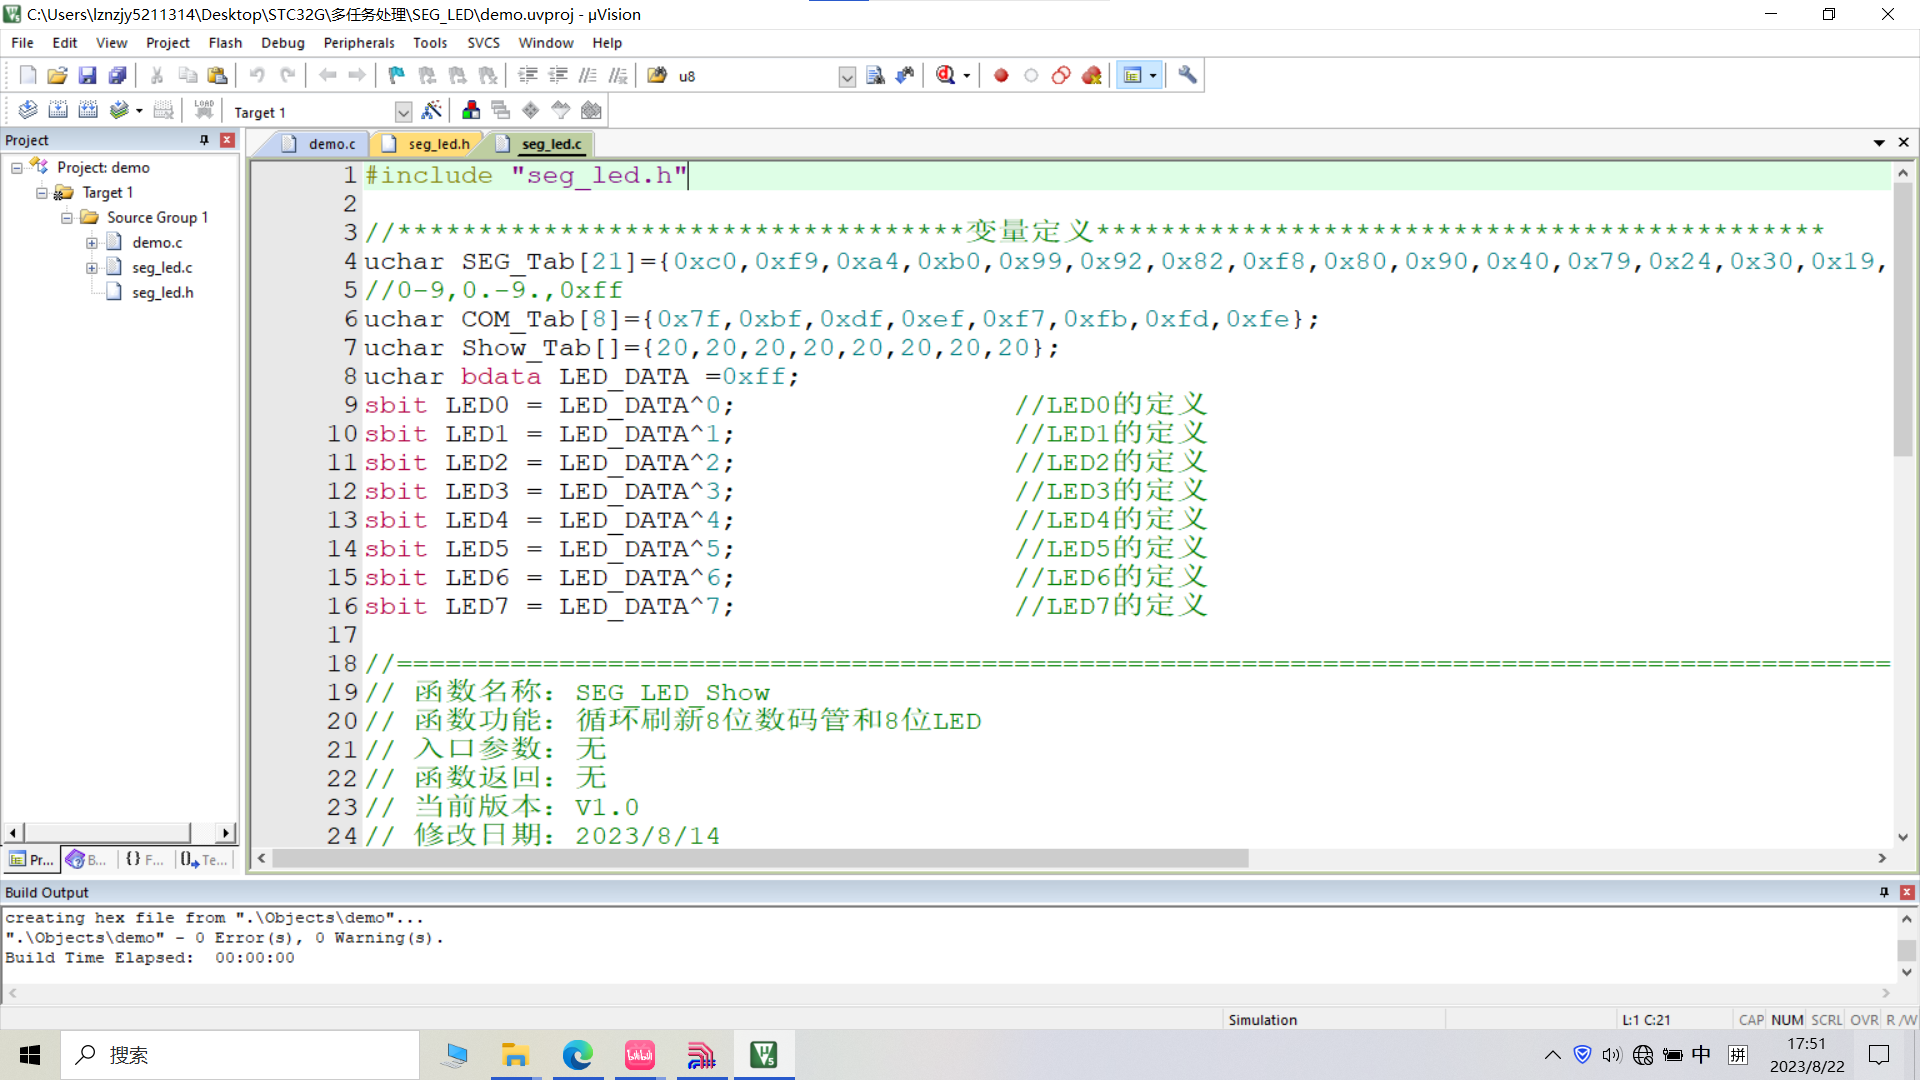Click the editor vertical scrollbar thumb
Screen dimensions: 1920x1080
[1903, 318]
